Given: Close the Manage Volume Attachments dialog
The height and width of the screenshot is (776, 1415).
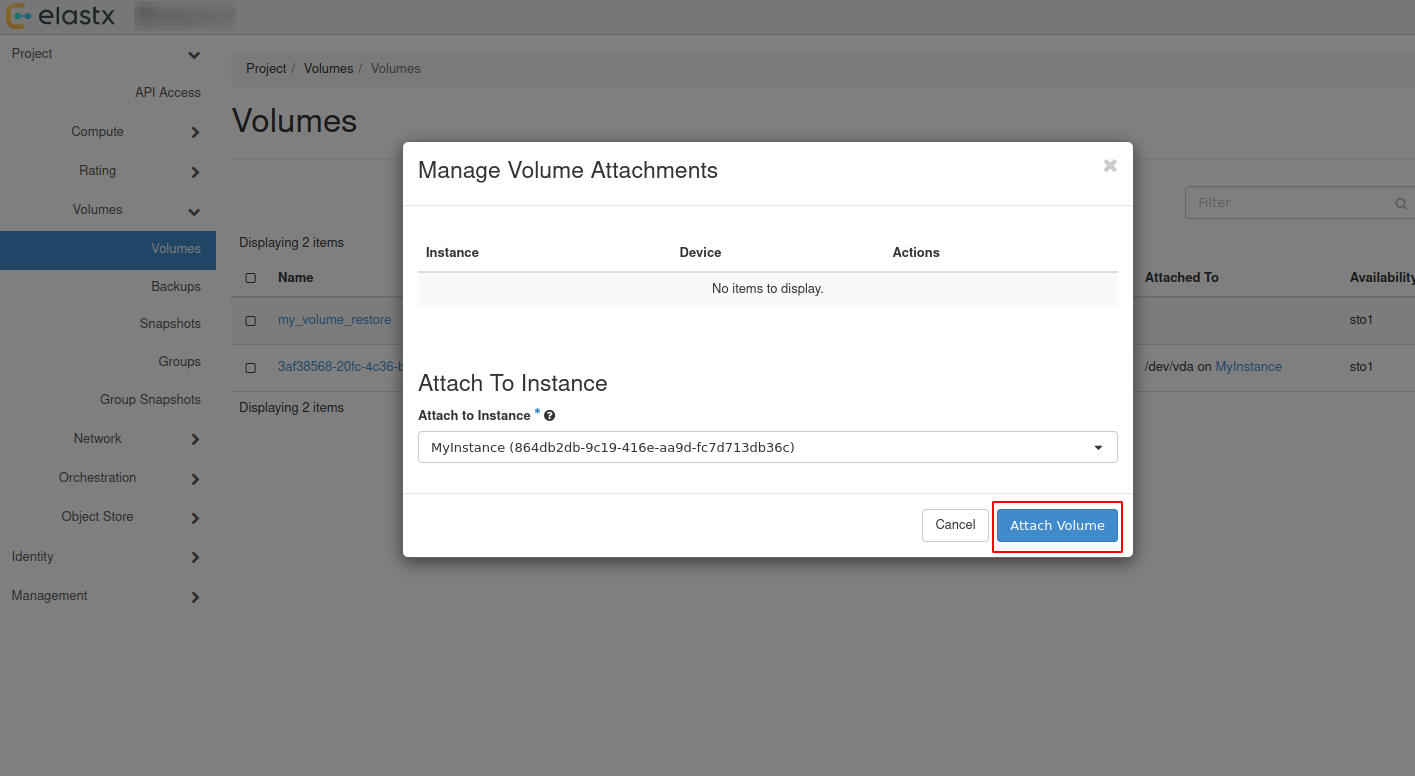Looking at the screenshot, I should [x=1109, y=166].
